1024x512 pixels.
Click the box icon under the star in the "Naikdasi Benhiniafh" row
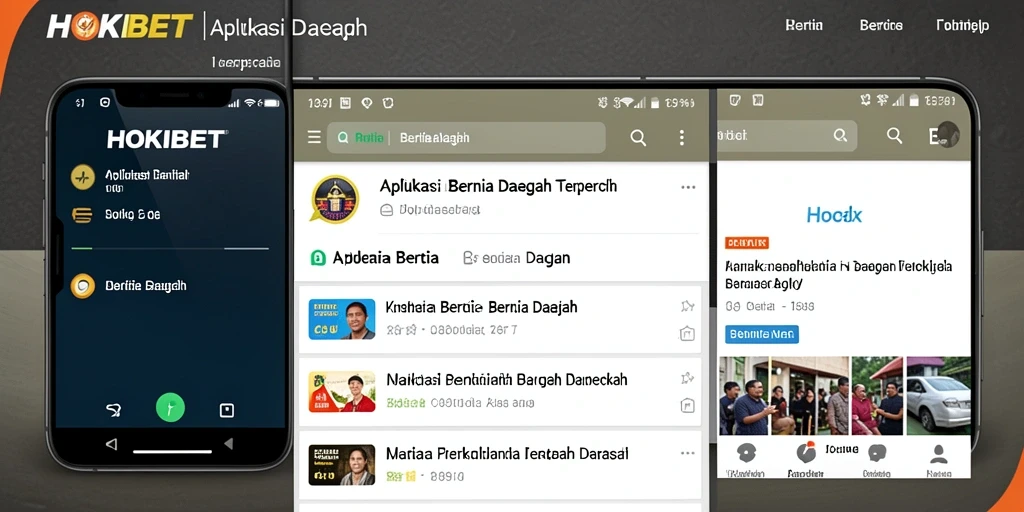687,406
